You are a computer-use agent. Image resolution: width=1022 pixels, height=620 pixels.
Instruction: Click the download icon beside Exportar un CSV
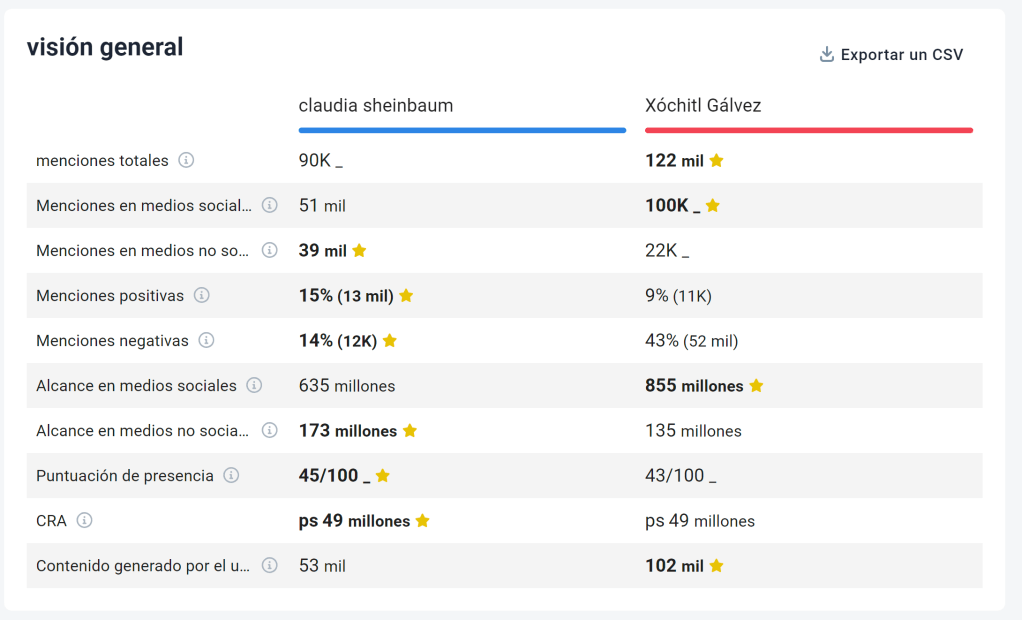click(827, 55)
